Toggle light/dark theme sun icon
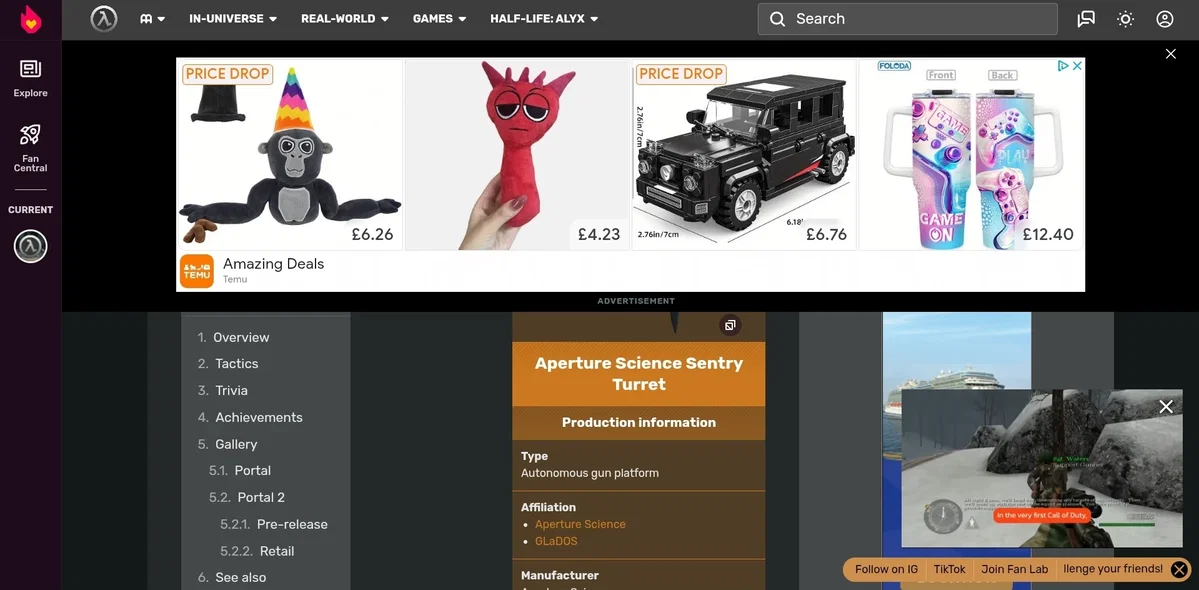Screen dimensions: 1199x590 1125,19
